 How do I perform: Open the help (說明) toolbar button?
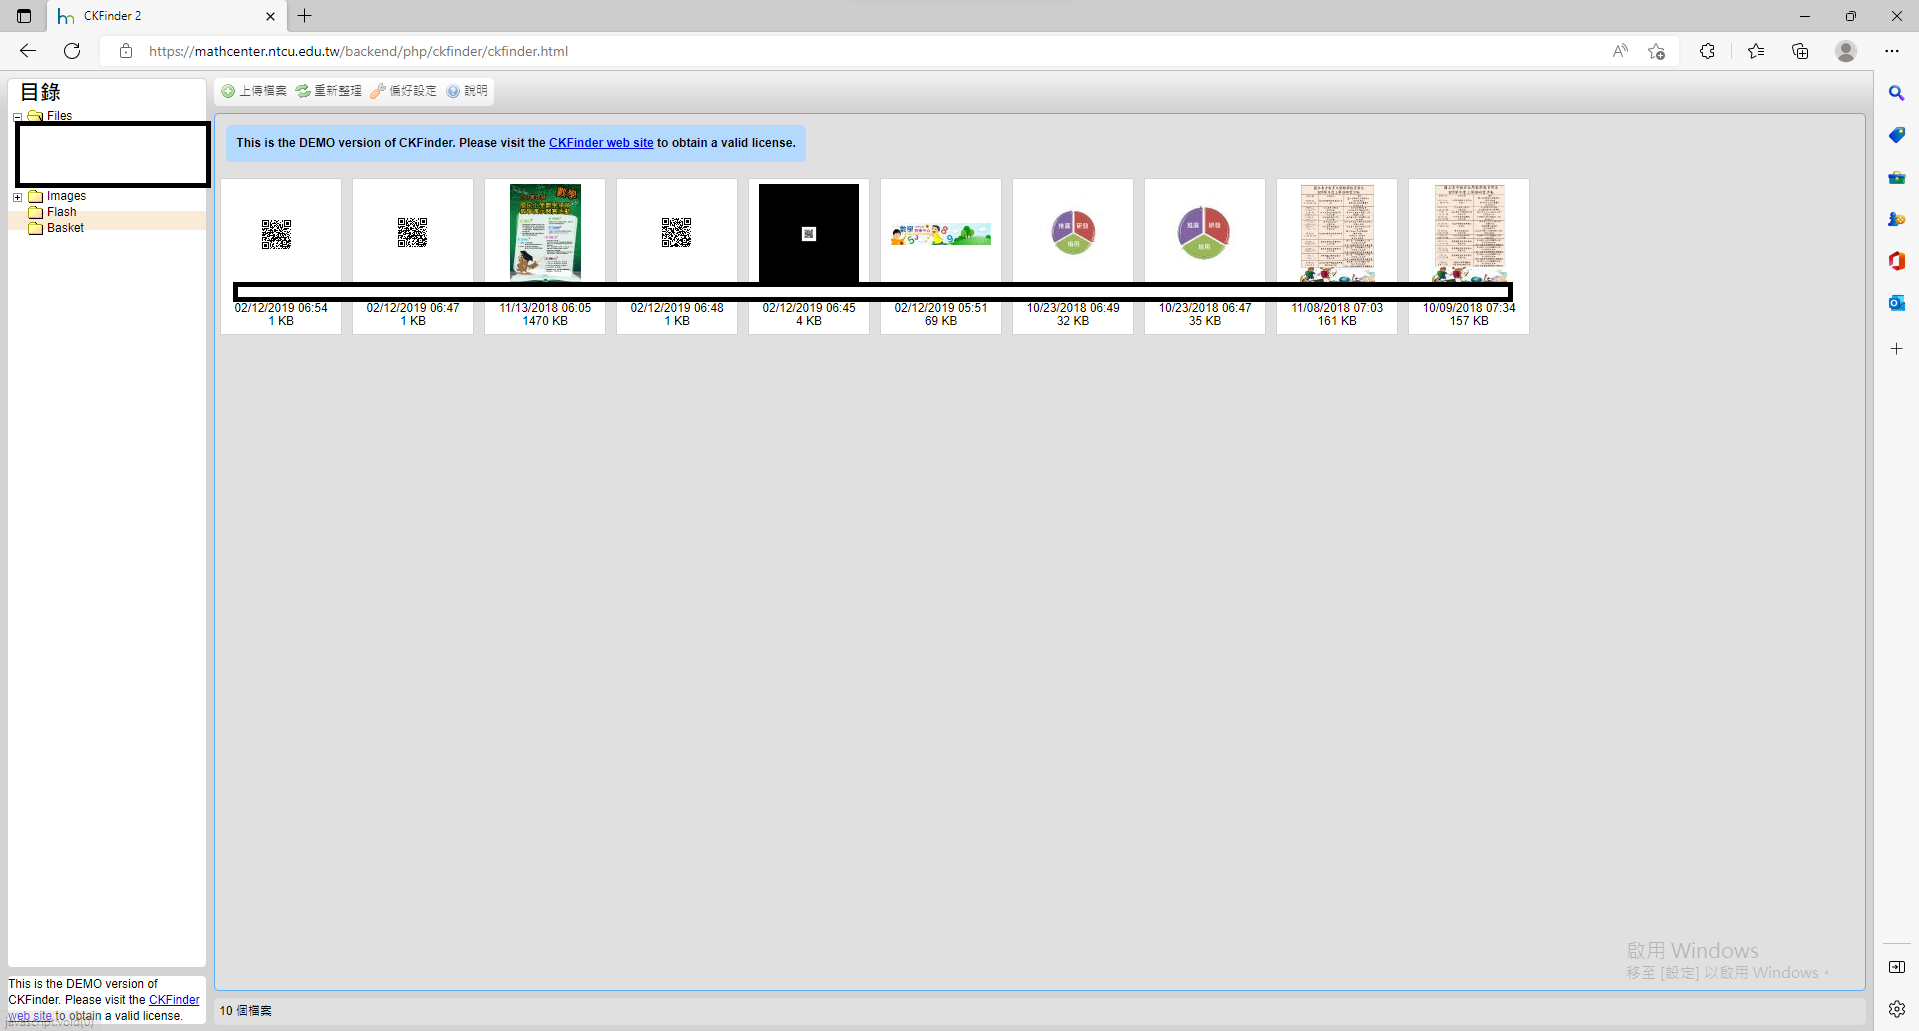tap(467, 91)
